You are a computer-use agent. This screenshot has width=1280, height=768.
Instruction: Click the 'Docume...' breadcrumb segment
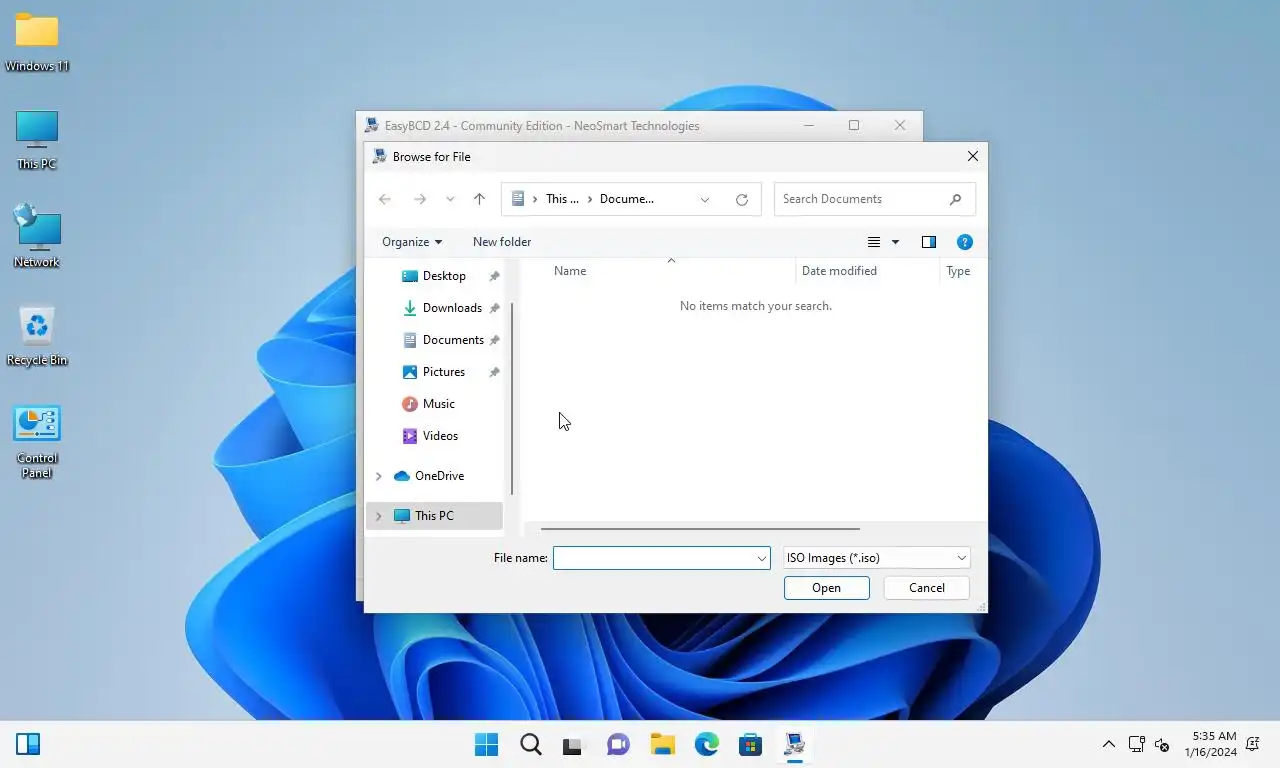coord(627,199)
